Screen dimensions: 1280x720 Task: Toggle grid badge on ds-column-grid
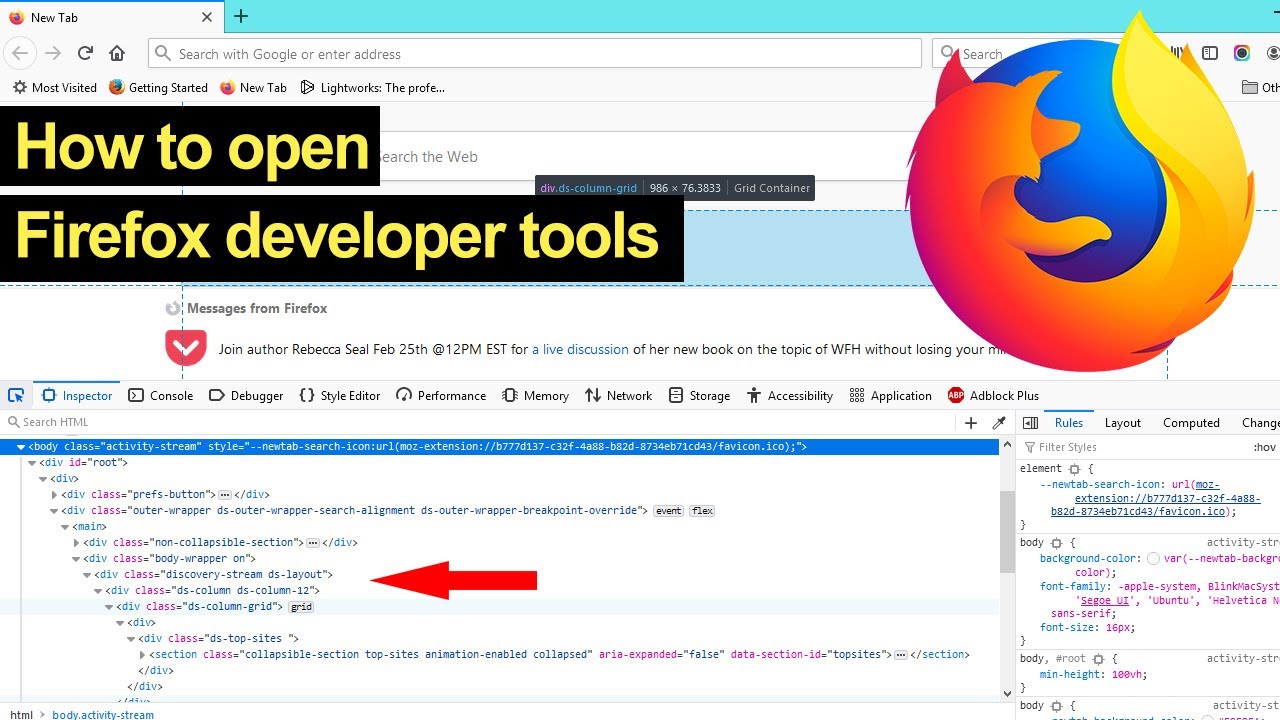301,607
